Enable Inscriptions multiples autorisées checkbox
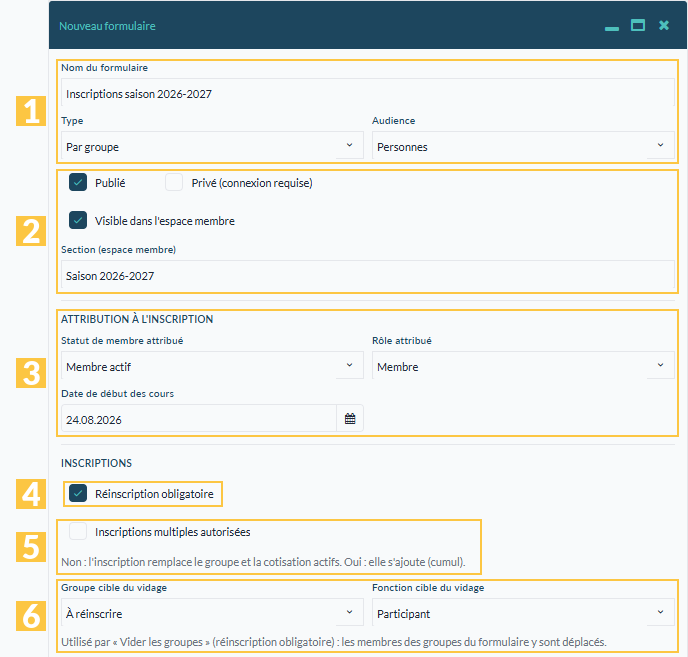 coord(78,531)
